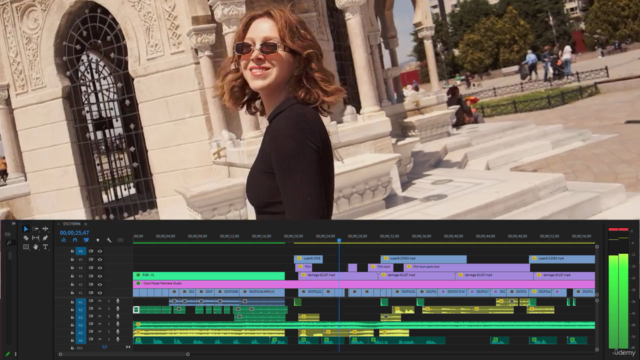The width and height of the screenshot is (640, 360).
Task: Hide track V2 output with the eye icon
Action: [100, 284]
